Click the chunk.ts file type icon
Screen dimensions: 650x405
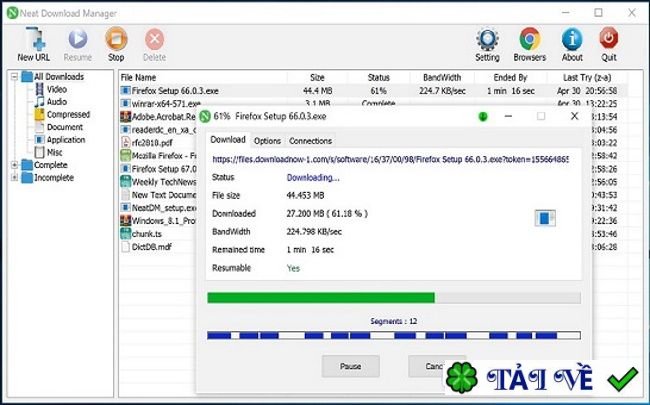[x=125, y=233]
